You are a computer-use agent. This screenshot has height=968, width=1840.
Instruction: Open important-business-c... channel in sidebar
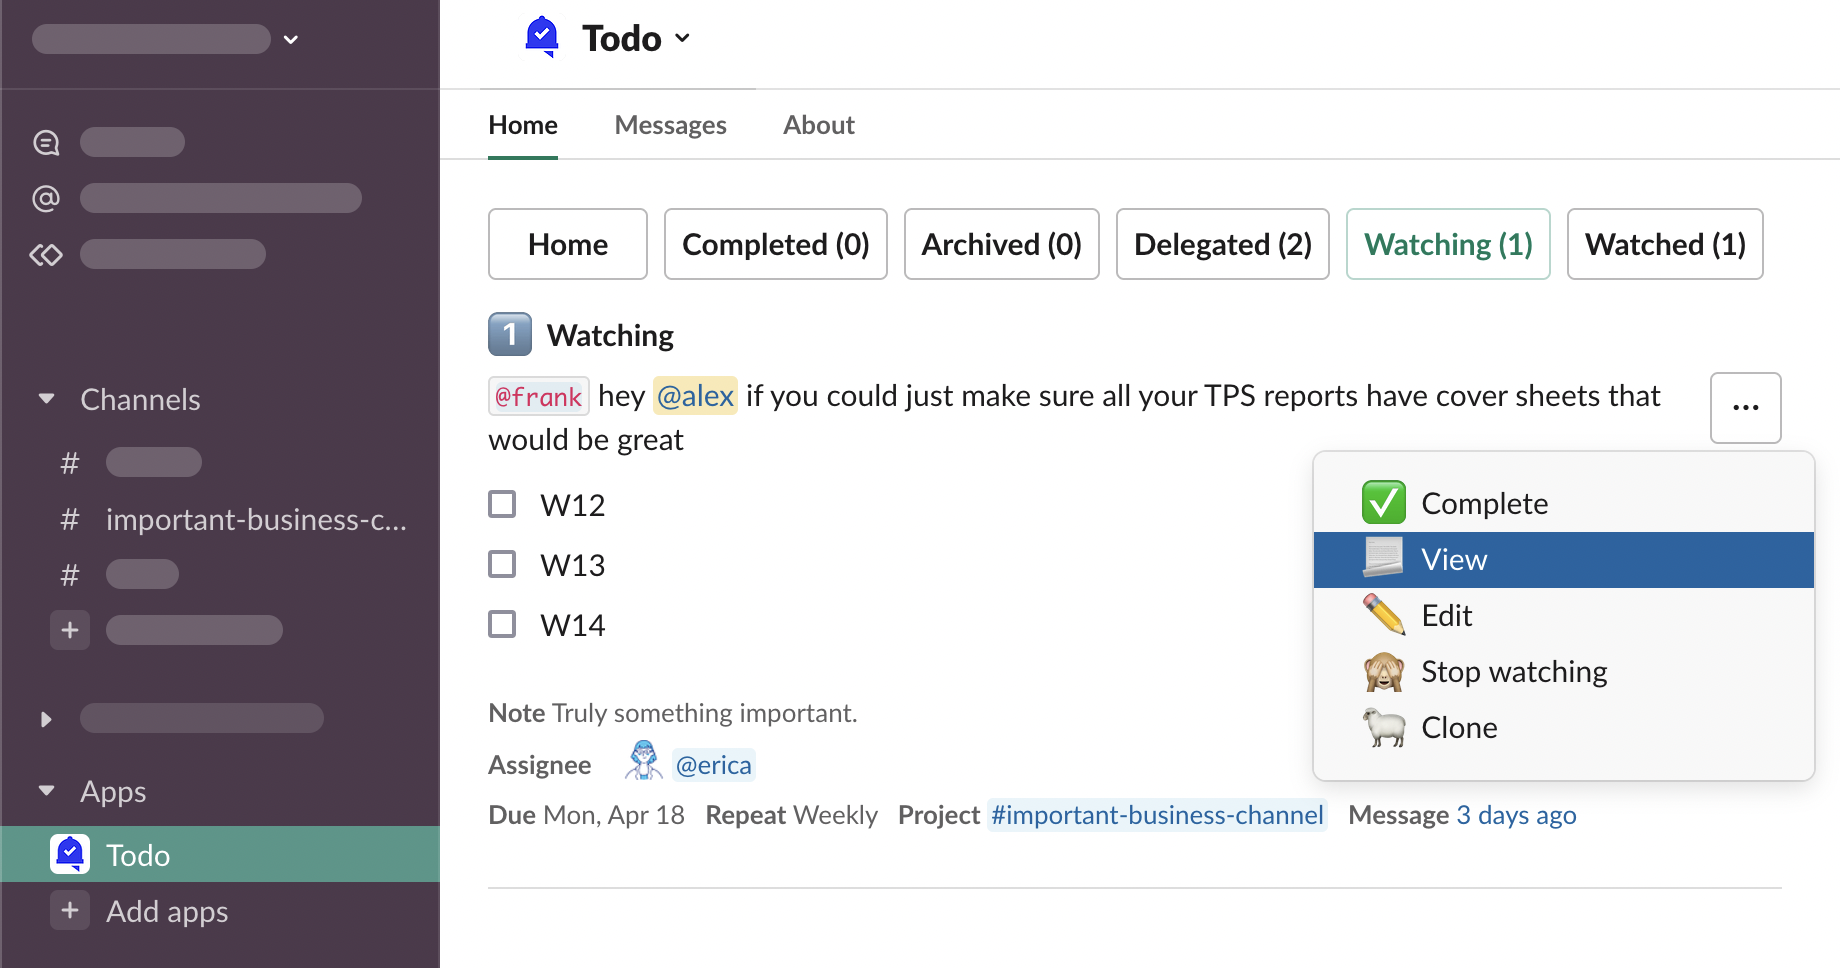coord(255,519)
